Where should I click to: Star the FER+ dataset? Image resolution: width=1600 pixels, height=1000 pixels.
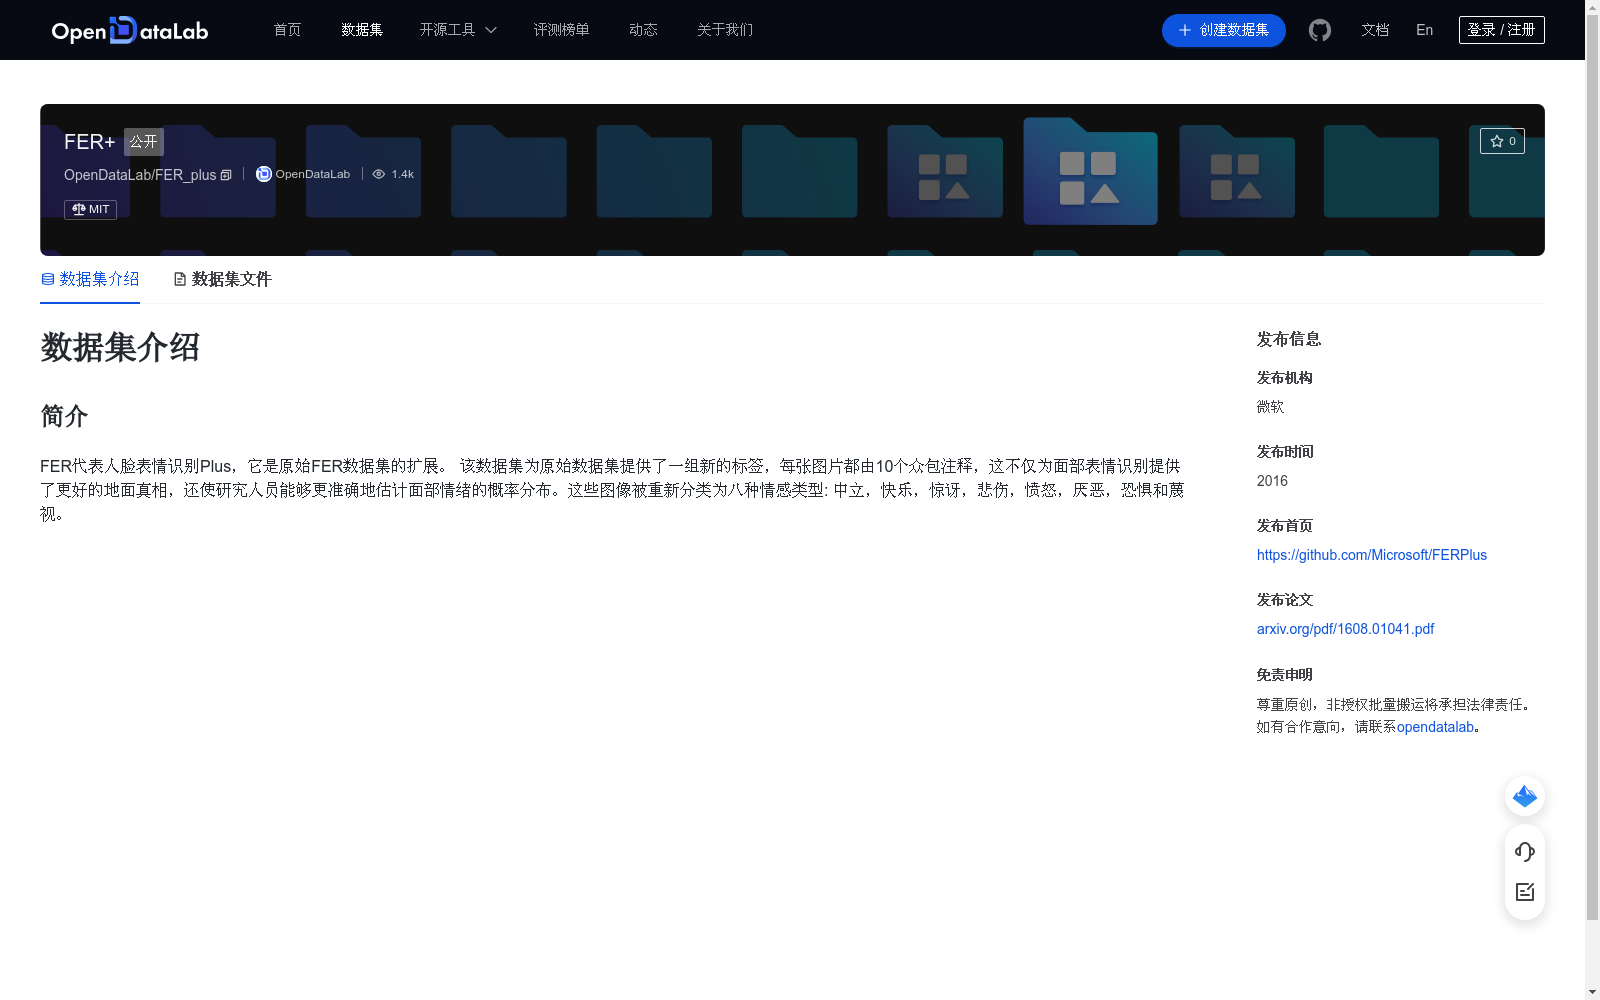[1501, 141]
